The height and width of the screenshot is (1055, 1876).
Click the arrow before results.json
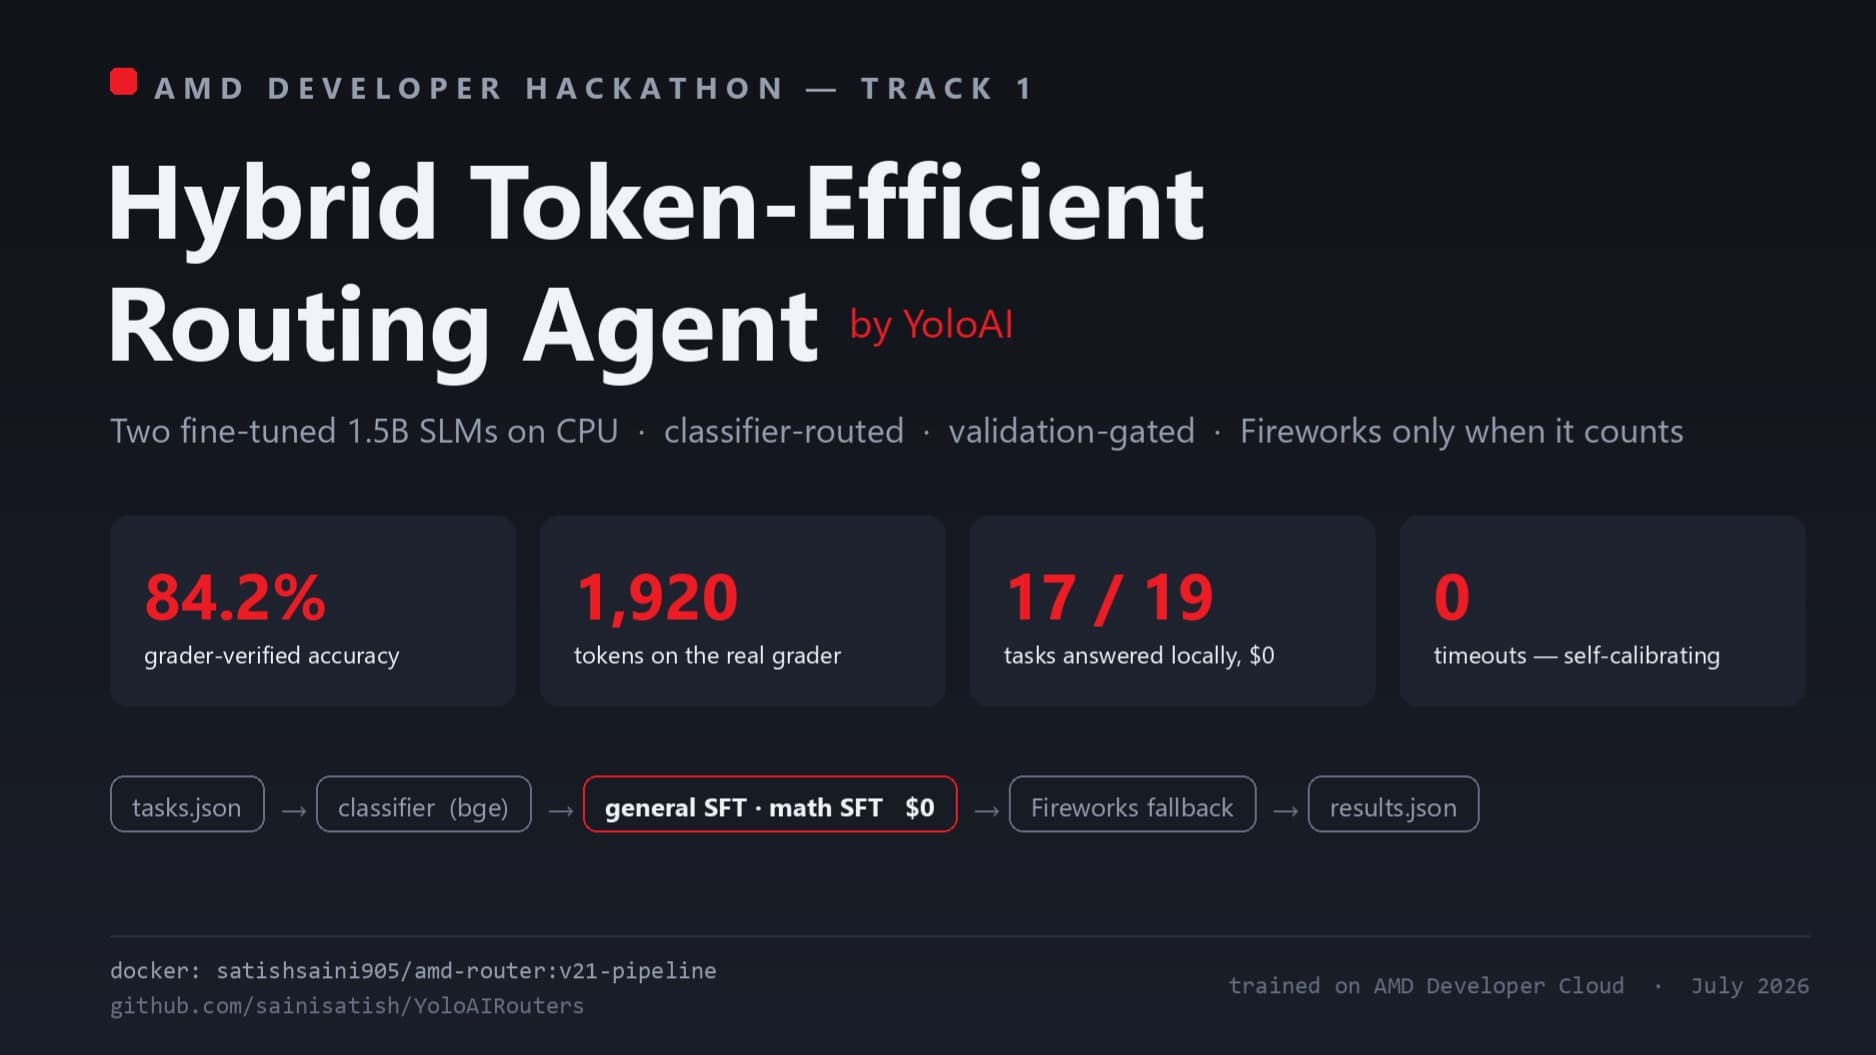(x=1285, y=811)
